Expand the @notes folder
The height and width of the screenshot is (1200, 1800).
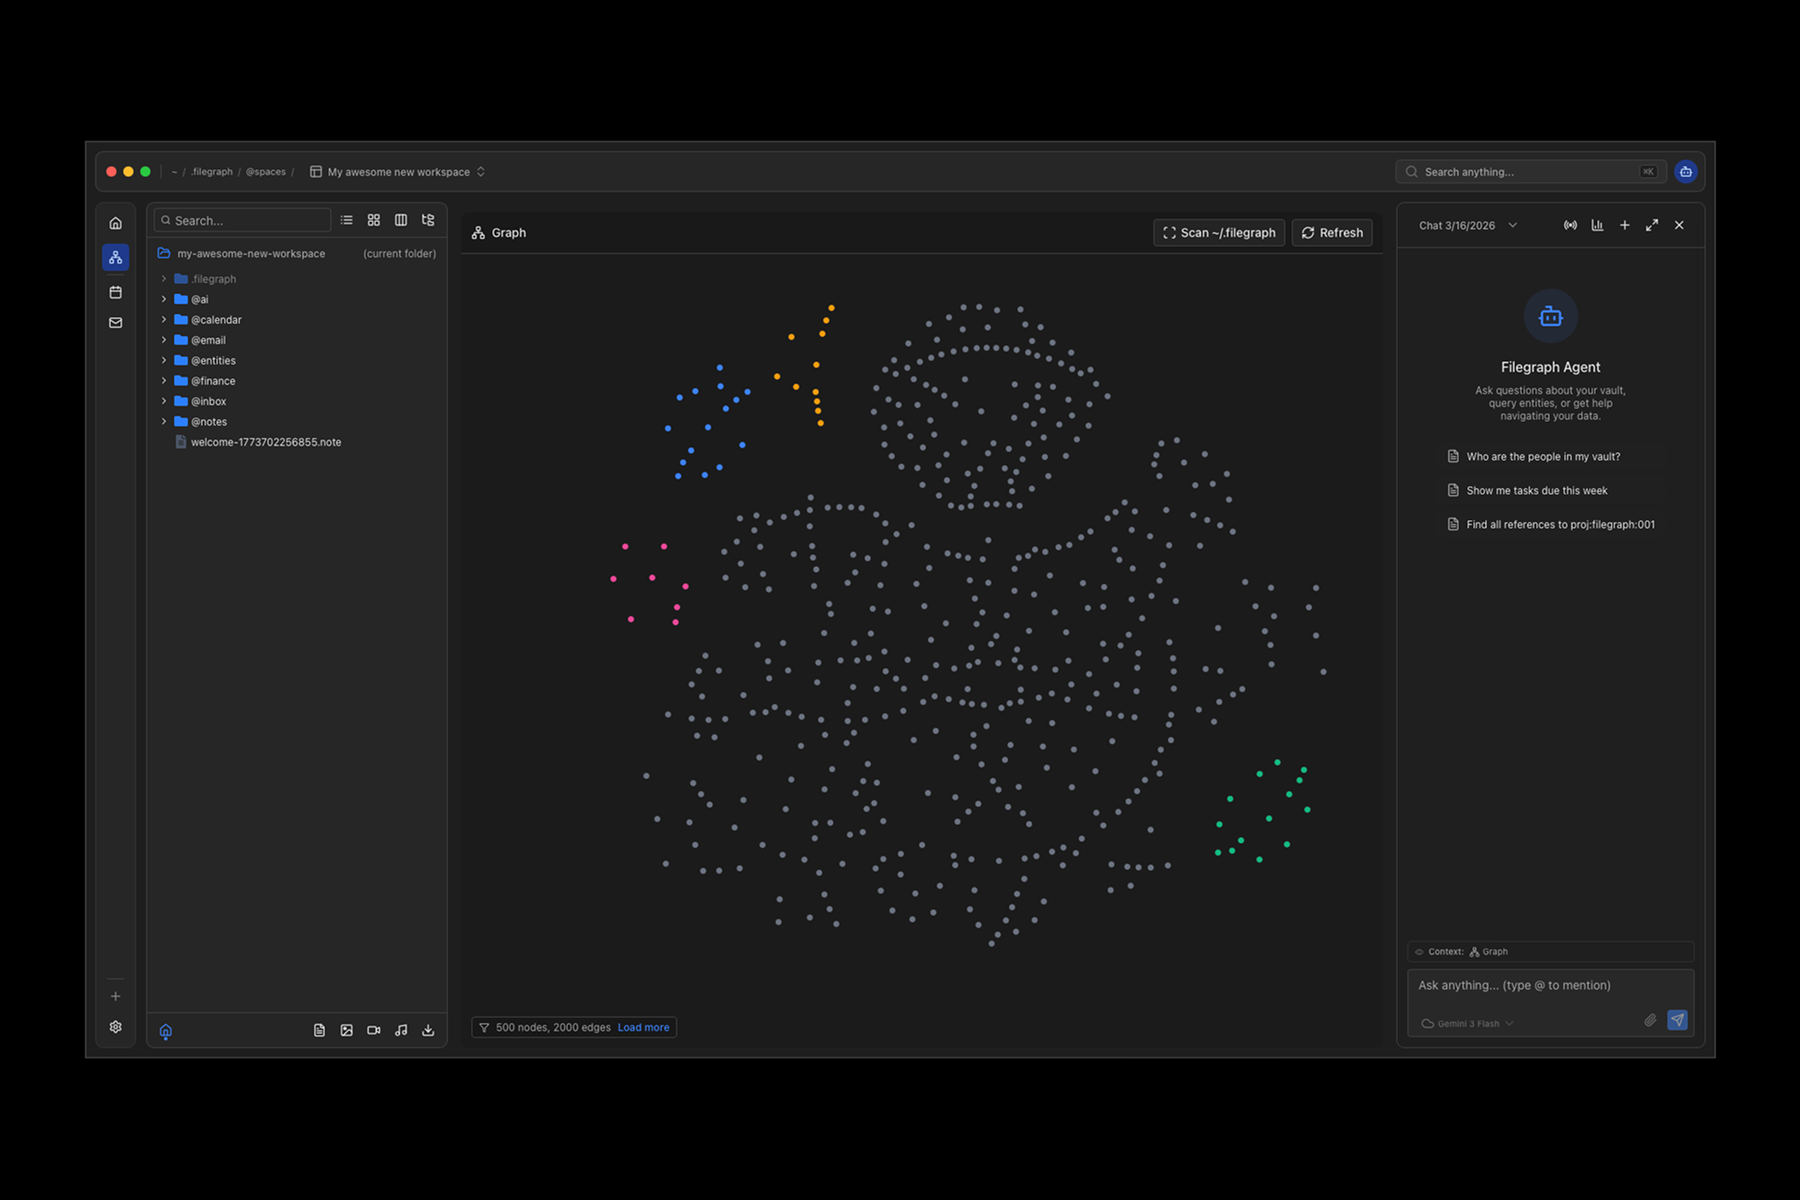click(x=164, y=422)
